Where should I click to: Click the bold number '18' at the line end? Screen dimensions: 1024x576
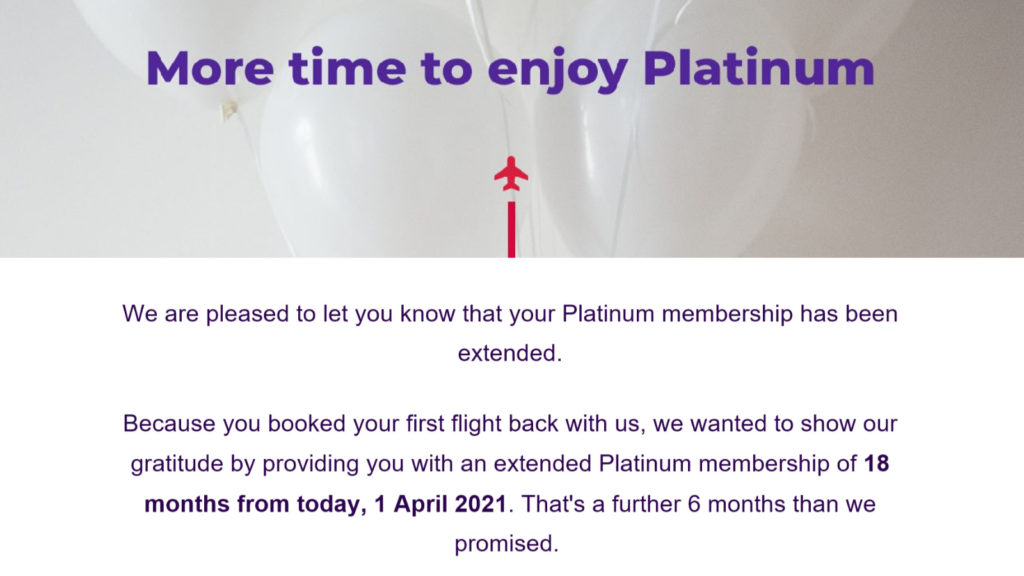tap(876, 464)
